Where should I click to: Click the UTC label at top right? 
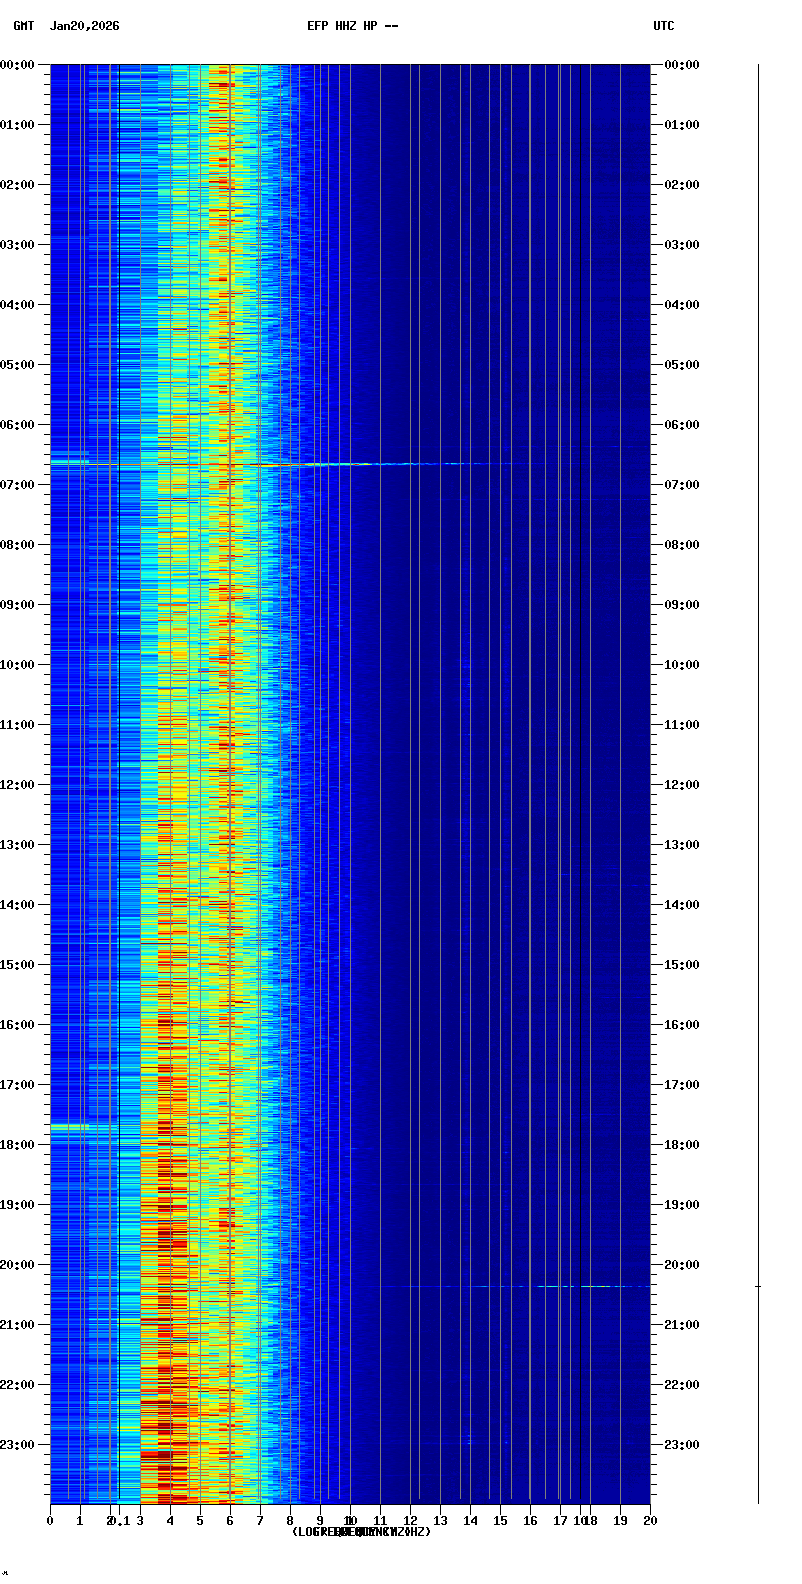(664, 26)
